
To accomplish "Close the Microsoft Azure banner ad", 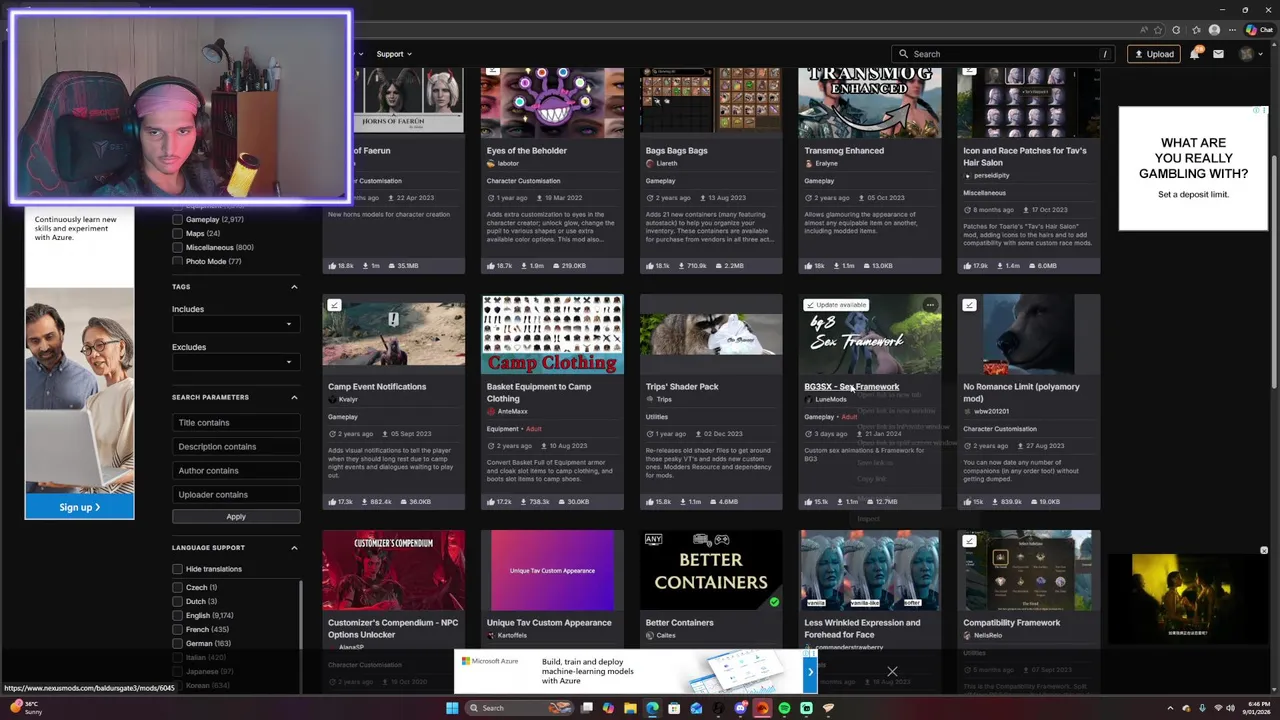I will (892, 672).
